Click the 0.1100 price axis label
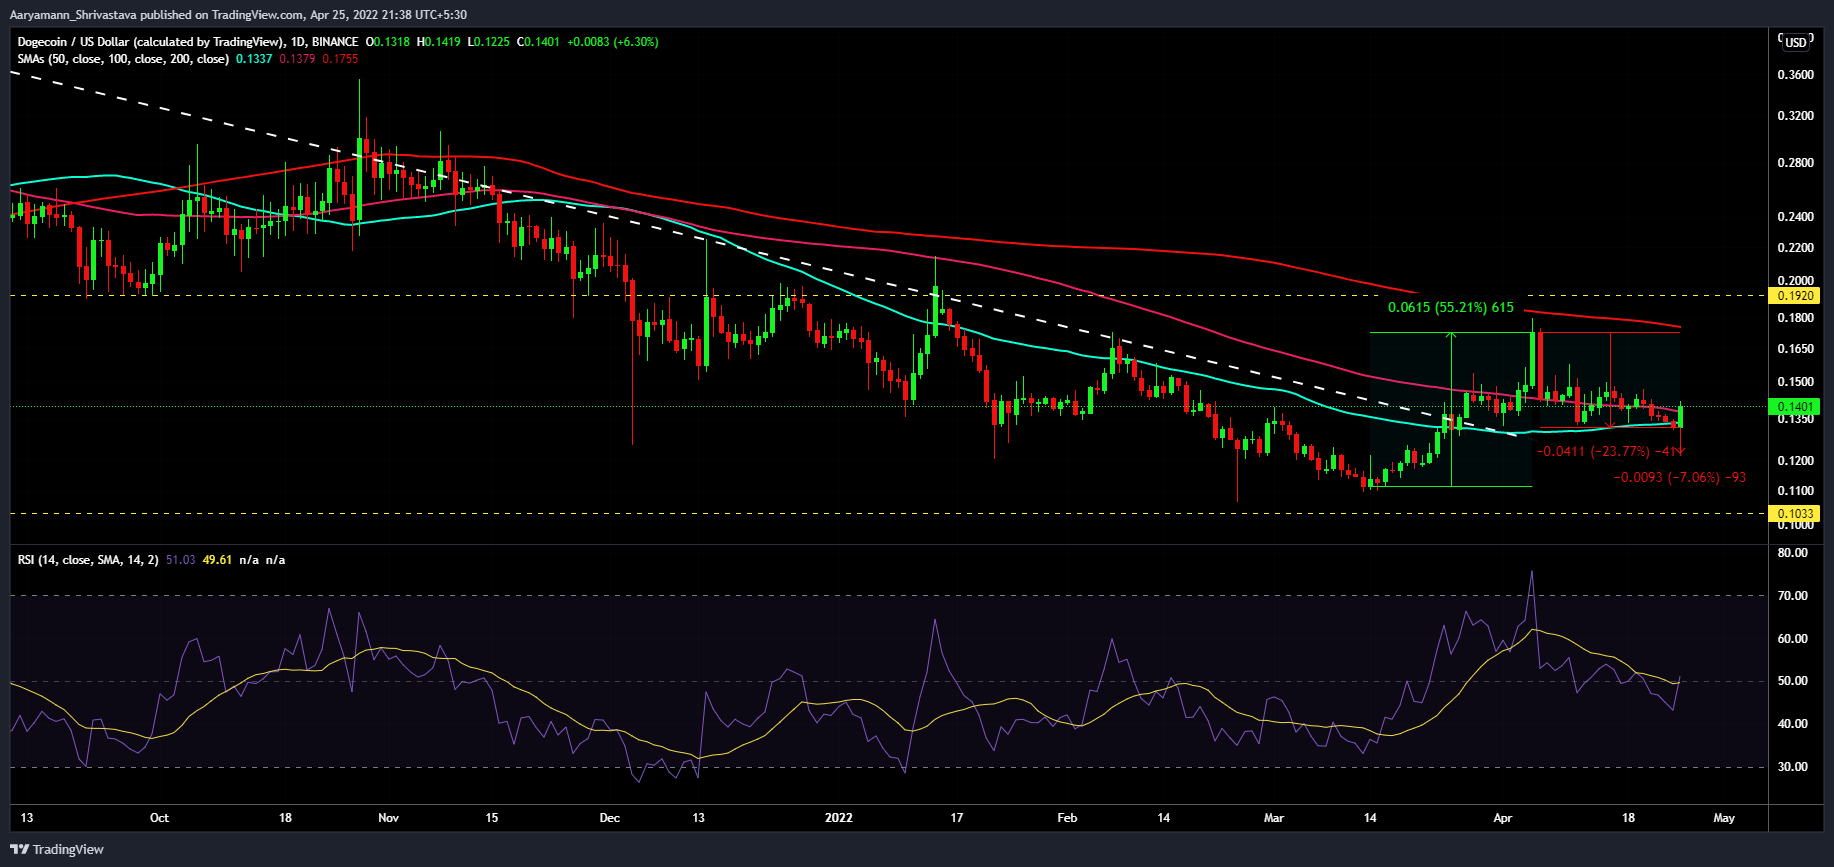 (x=1795, y=491)
